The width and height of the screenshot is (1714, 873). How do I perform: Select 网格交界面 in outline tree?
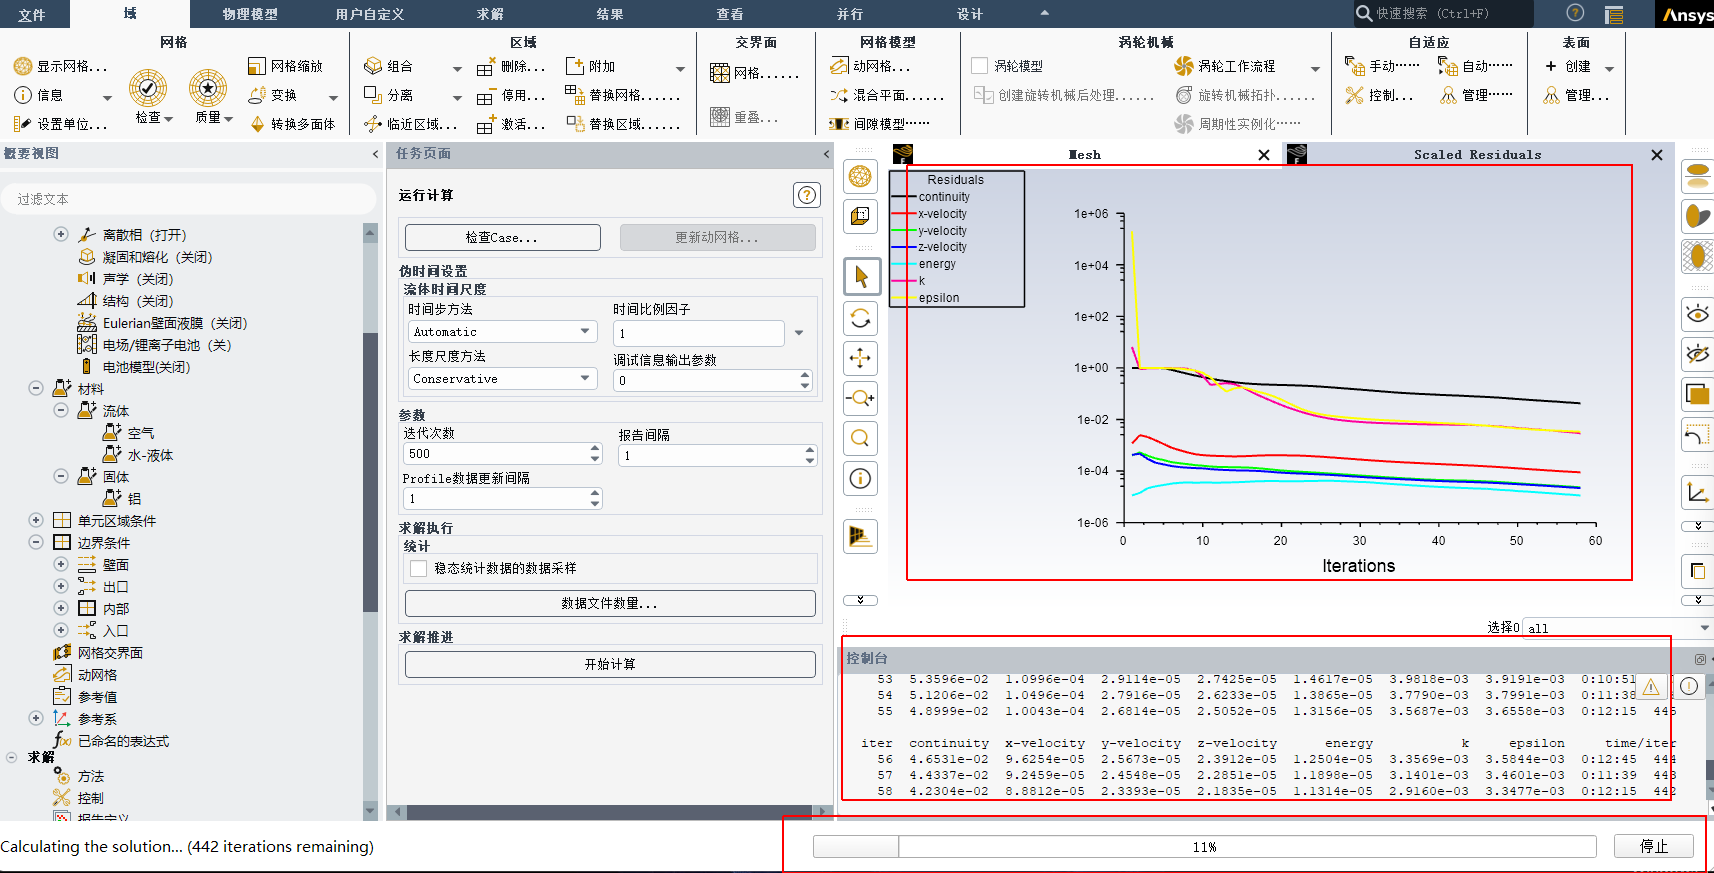(x=110, y=653)
